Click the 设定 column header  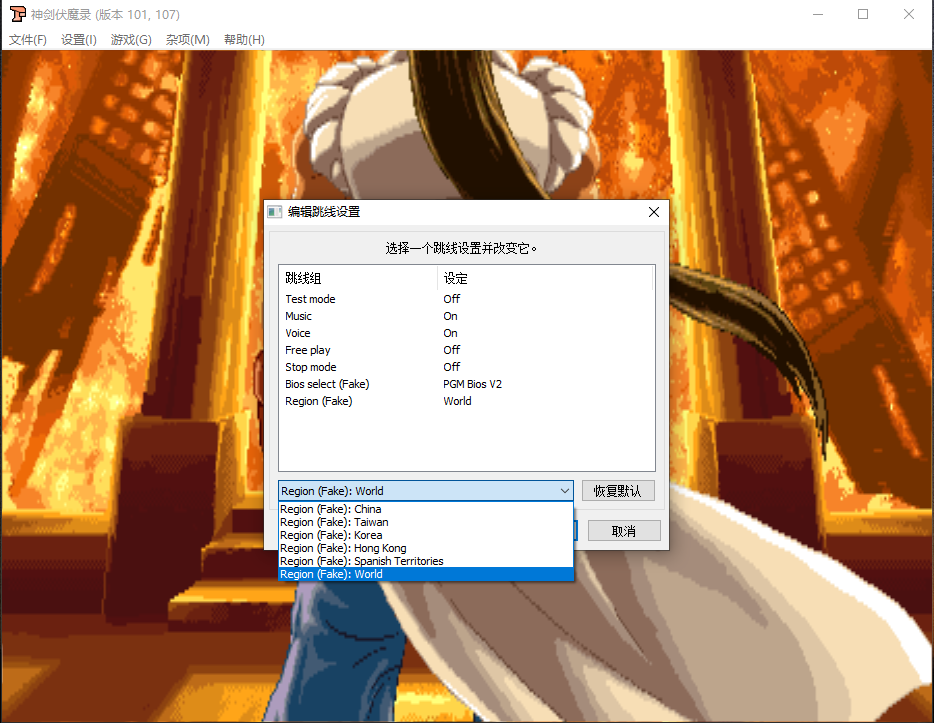[x=545, y=278]
